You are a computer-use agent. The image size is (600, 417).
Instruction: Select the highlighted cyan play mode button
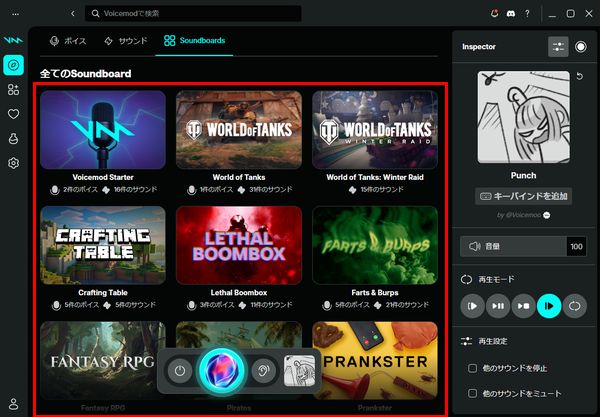click(x=549, y=306)
